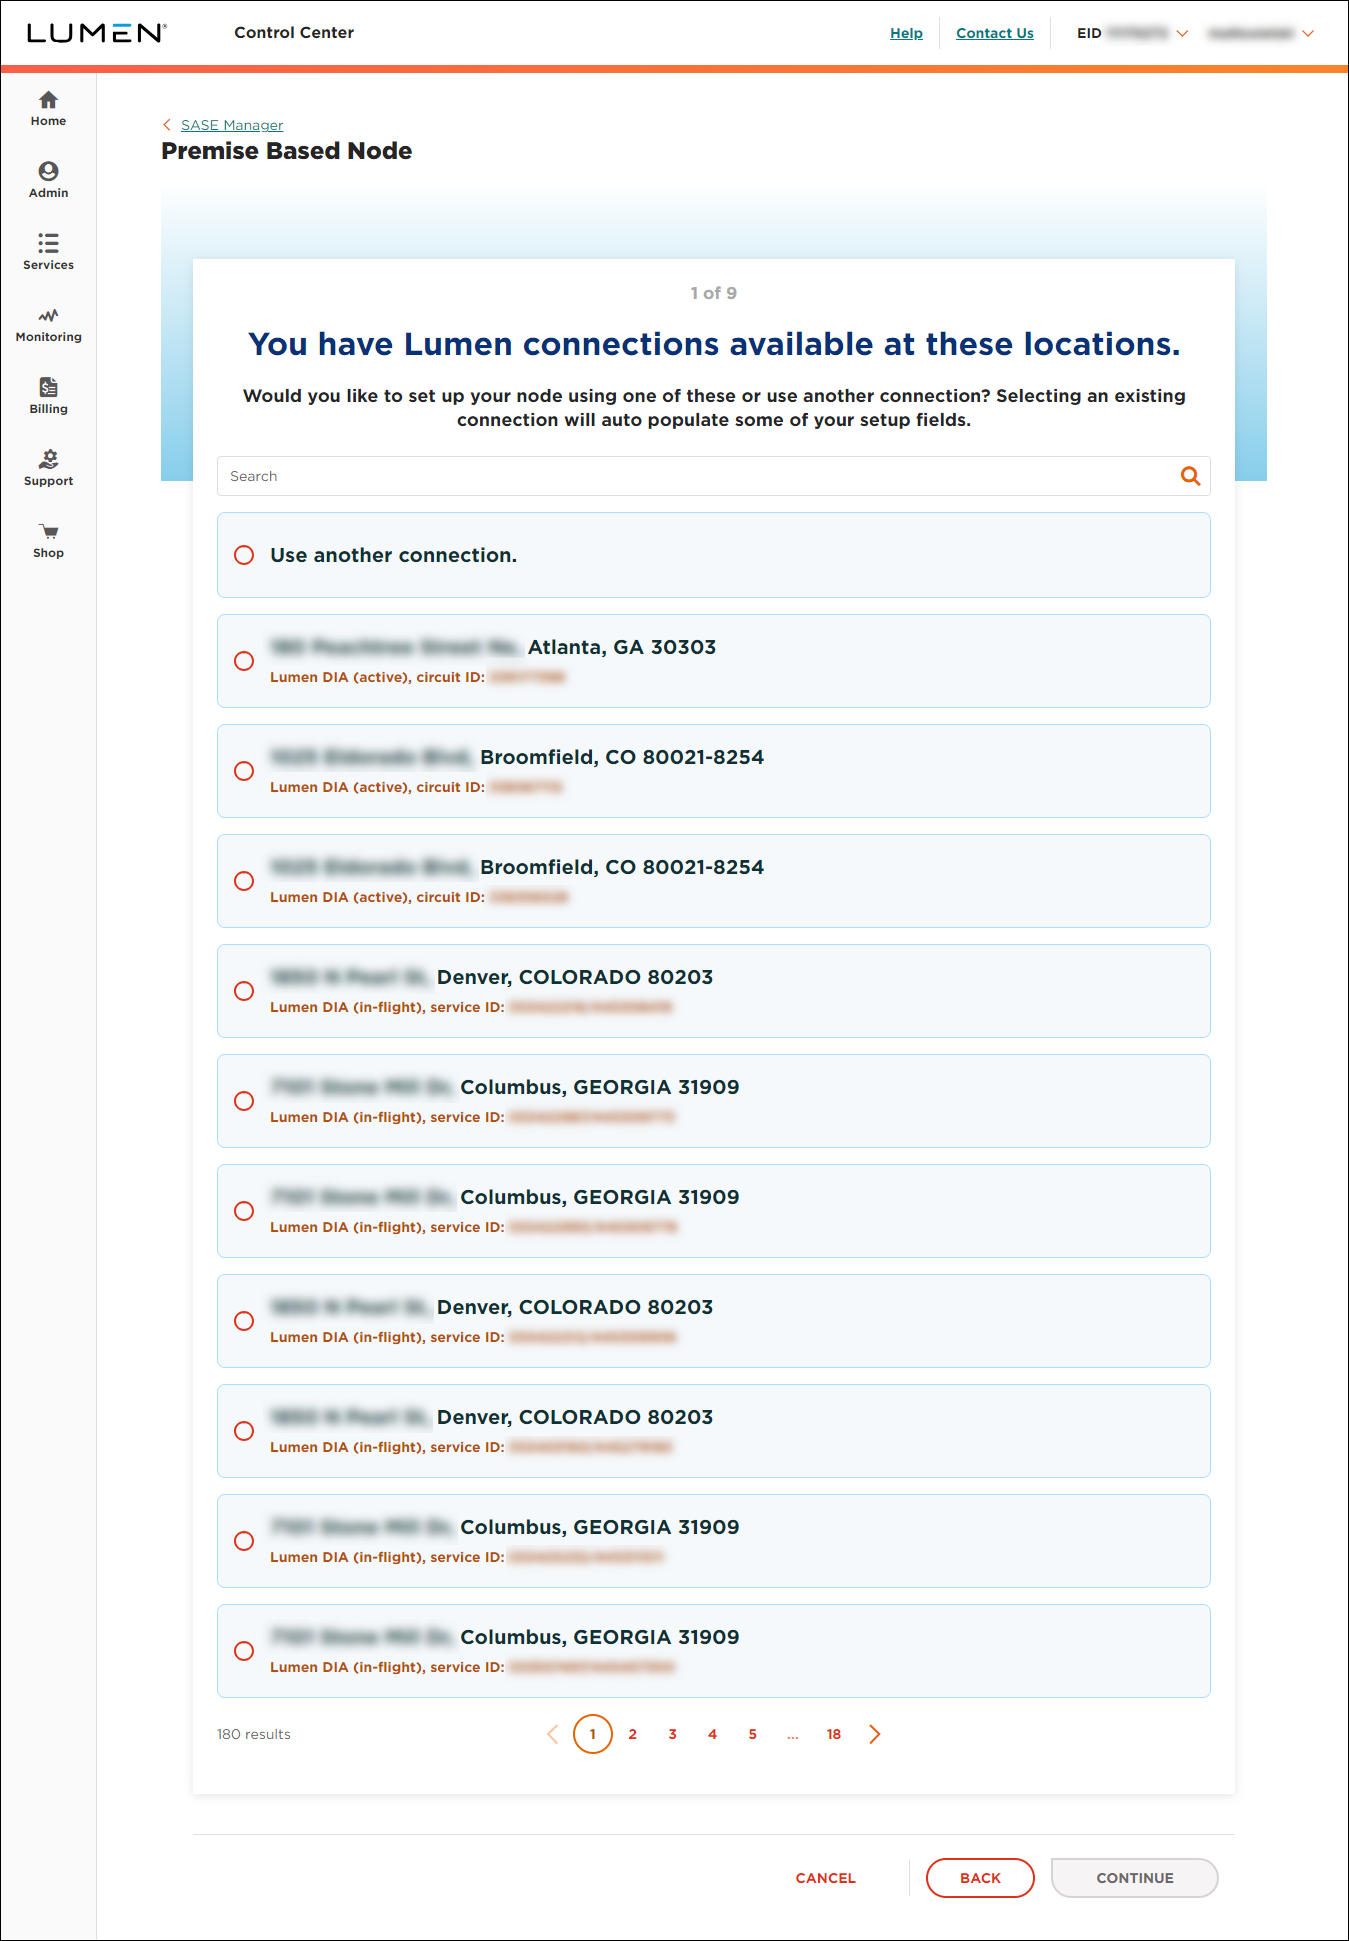Select 'Use another connection' radio button

[244, 555]
